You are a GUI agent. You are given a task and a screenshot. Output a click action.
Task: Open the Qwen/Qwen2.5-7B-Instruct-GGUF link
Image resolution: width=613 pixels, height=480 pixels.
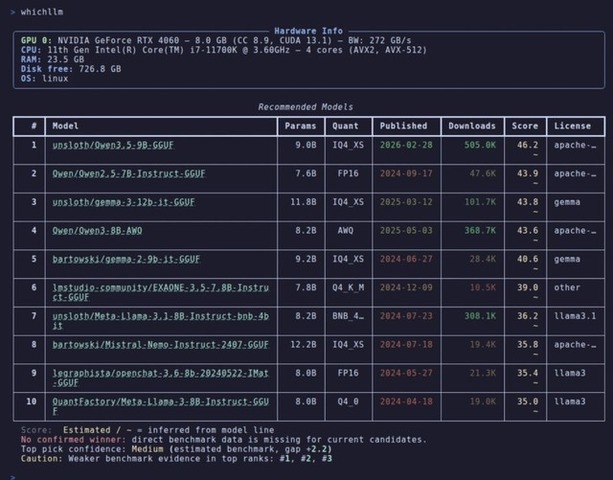(129, 174)
